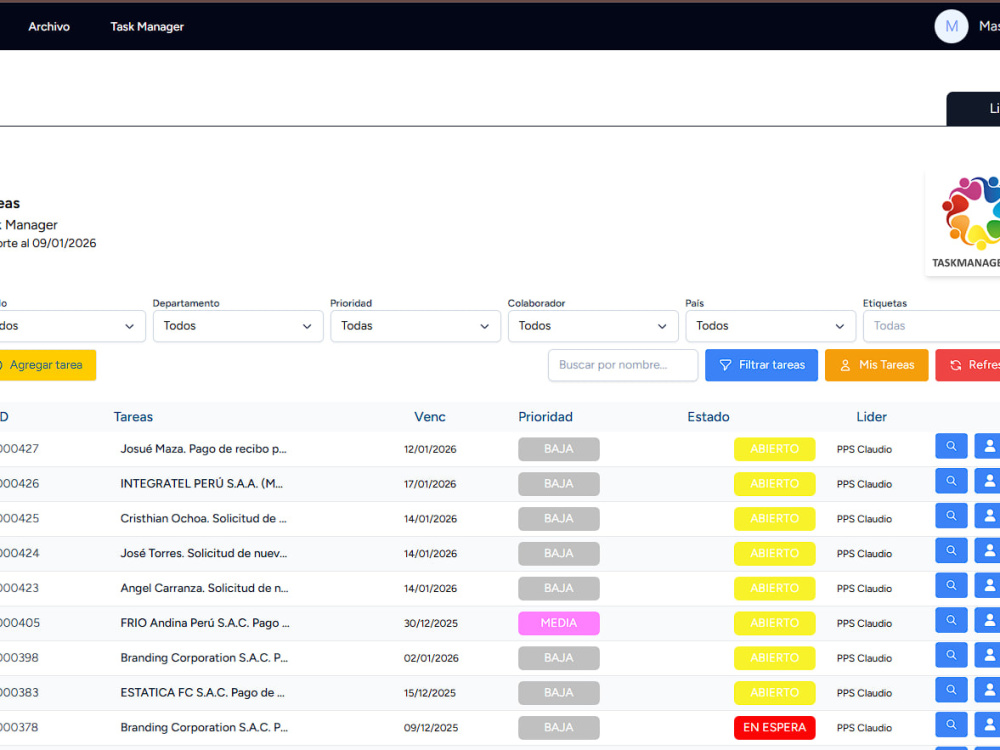Click person icon in task 000398 row
The height and width of the screenshot is (750, 1000).
(988, 655)
